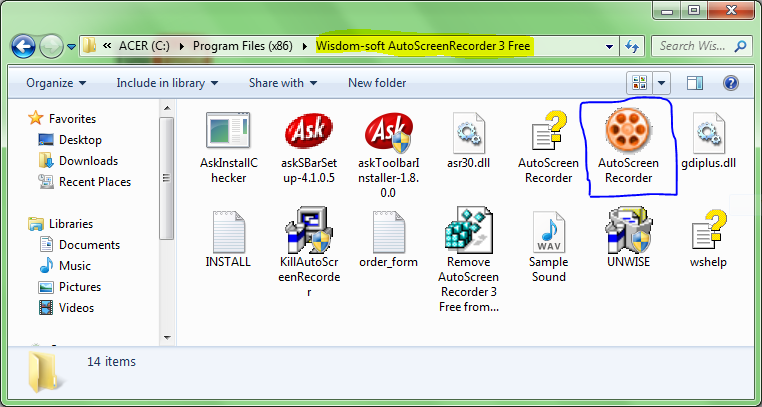Open Music library
Viewport: 762px width, 407px height.
click(x=75, y=266)
